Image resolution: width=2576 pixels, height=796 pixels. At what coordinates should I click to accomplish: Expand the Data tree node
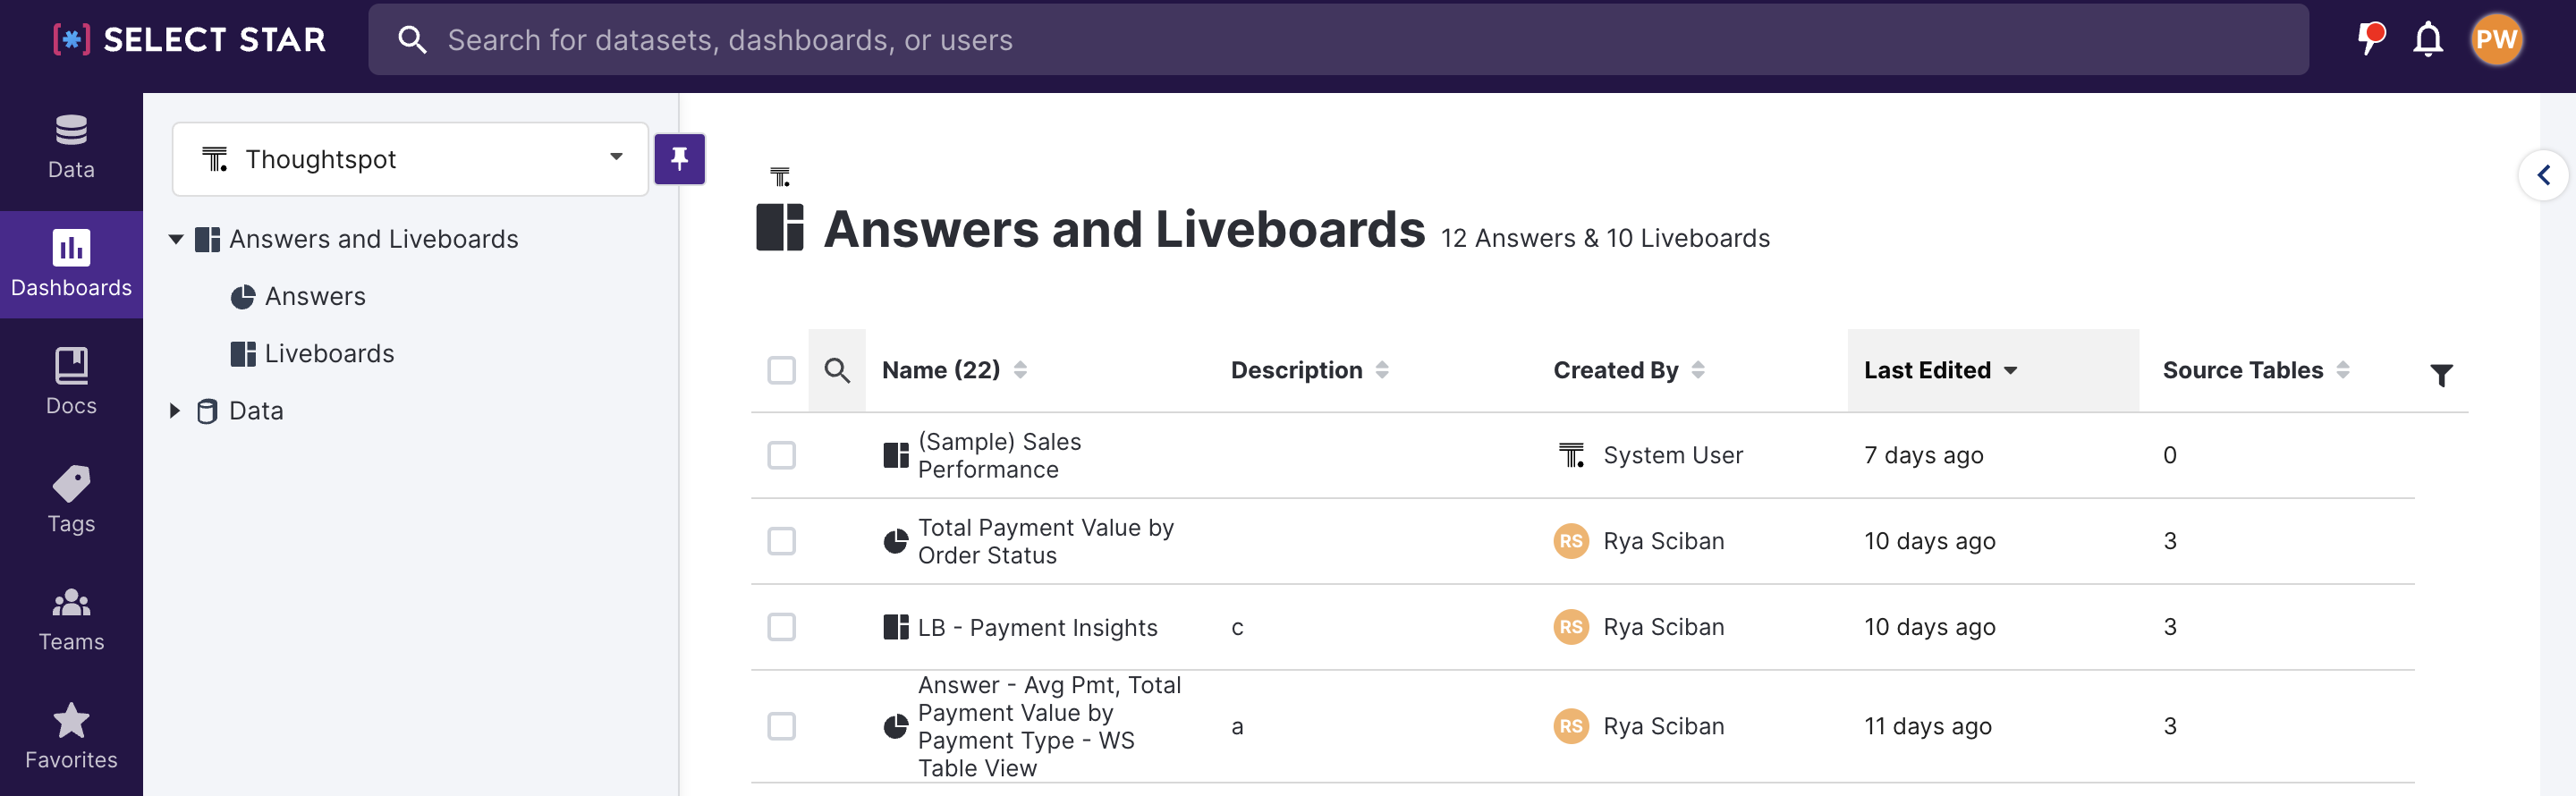[x=175, y=411]
